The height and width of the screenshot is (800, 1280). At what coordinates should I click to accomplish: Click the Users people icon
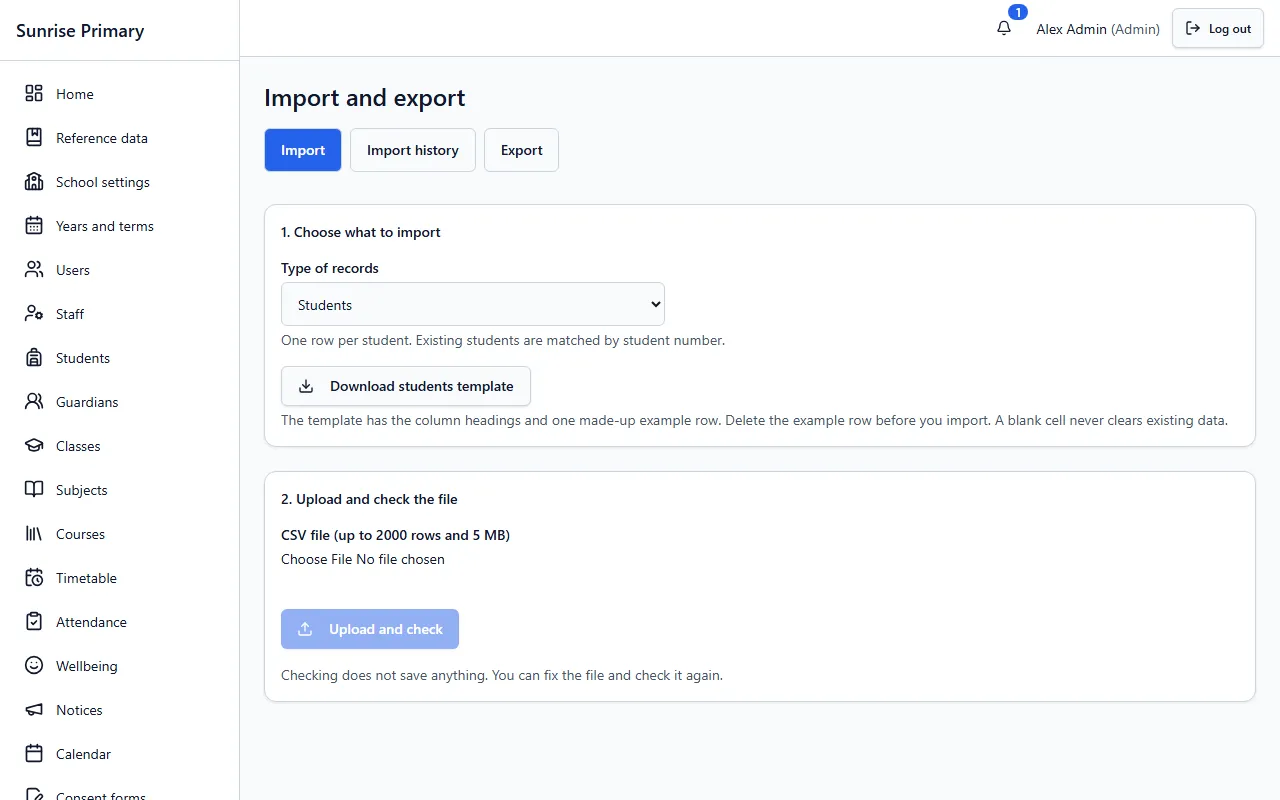34,270
